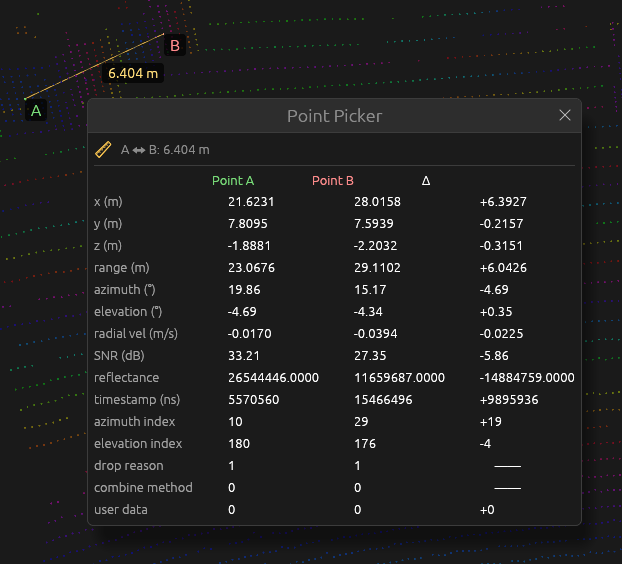Click Point B azimuth value 15.17
This screenshot has width=622, height=564.
pos(370,290)
